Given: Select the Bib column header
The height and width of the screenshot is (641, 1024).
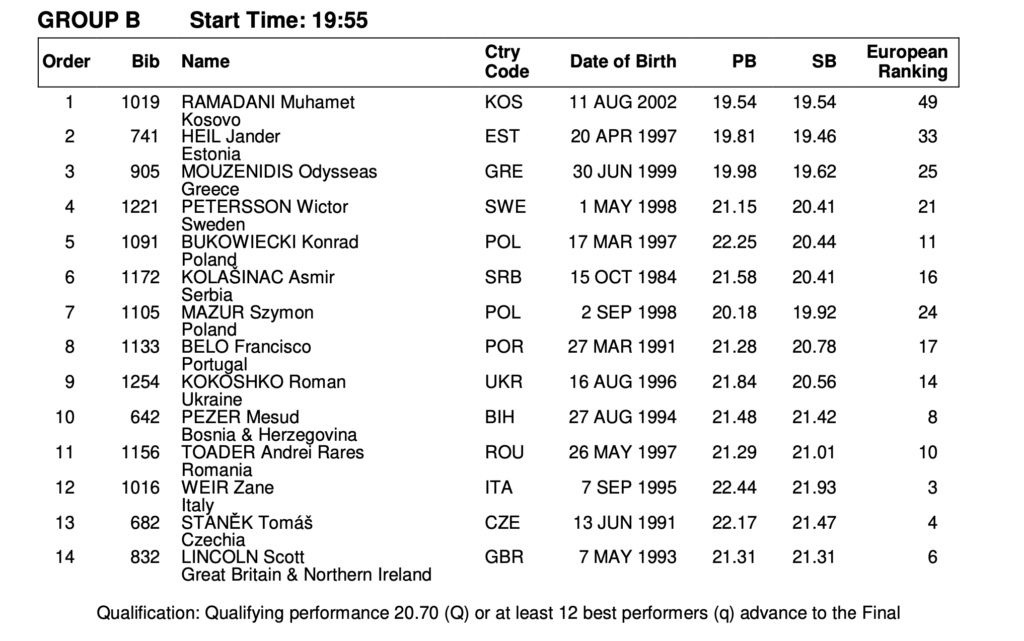Looking at the screenshot, I should click(x=145, y=62).
